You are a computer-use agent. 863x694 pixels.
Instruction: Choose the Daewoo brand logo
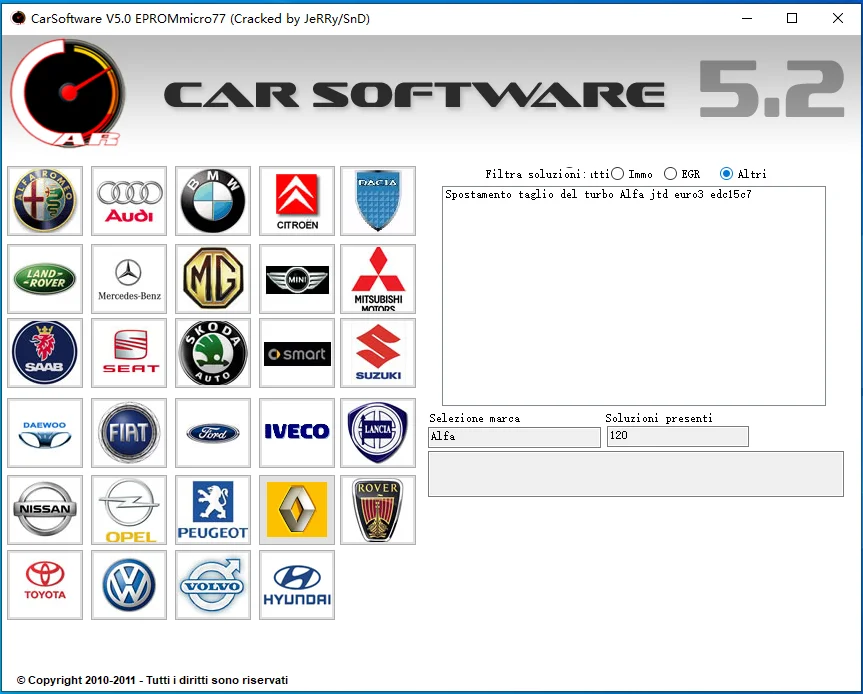tap(45, 433)
